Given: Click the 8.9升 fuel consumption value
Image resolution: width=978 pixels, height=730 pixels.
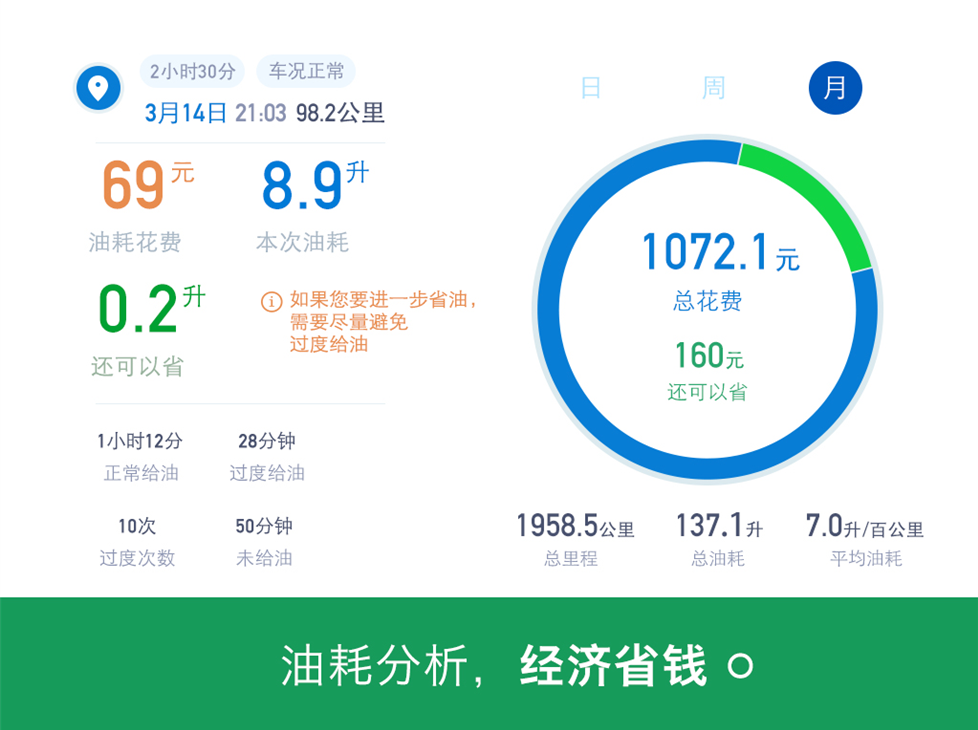Looking at the screenshot, I should tap(315, 185).
